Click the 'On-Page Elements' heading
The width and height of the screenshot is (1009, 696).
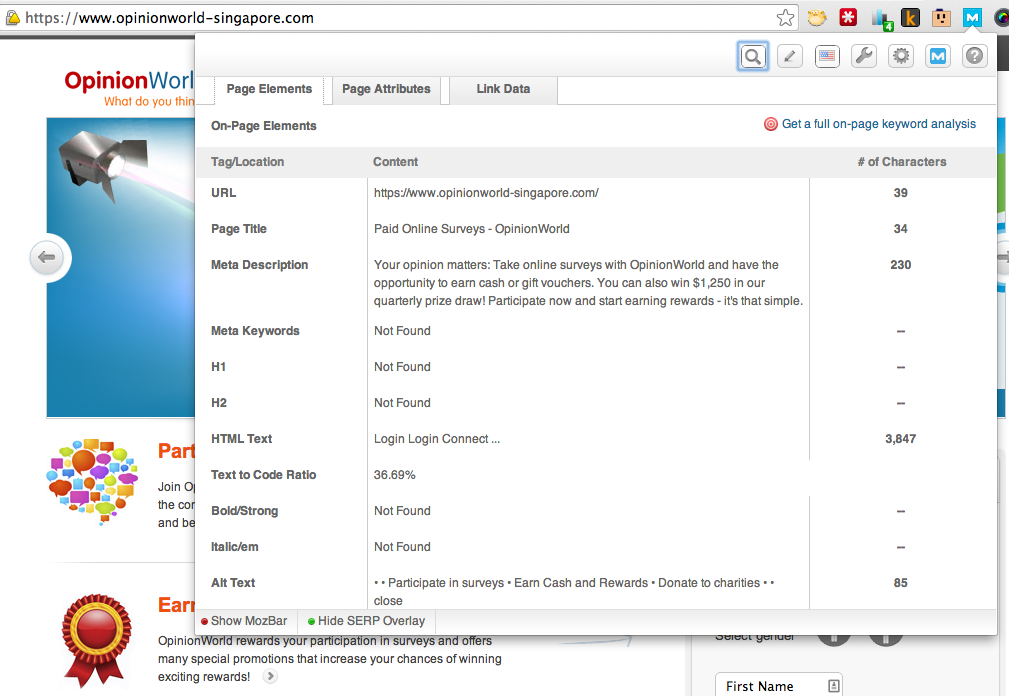pos(264,126)
